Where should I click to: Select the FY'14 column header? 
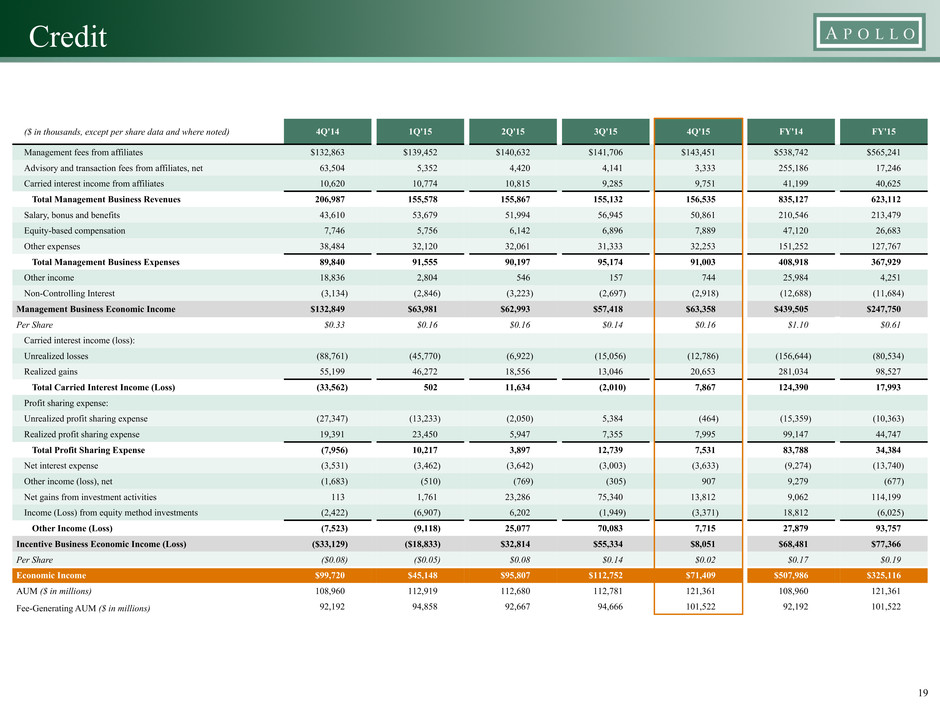tap(791, 131)
